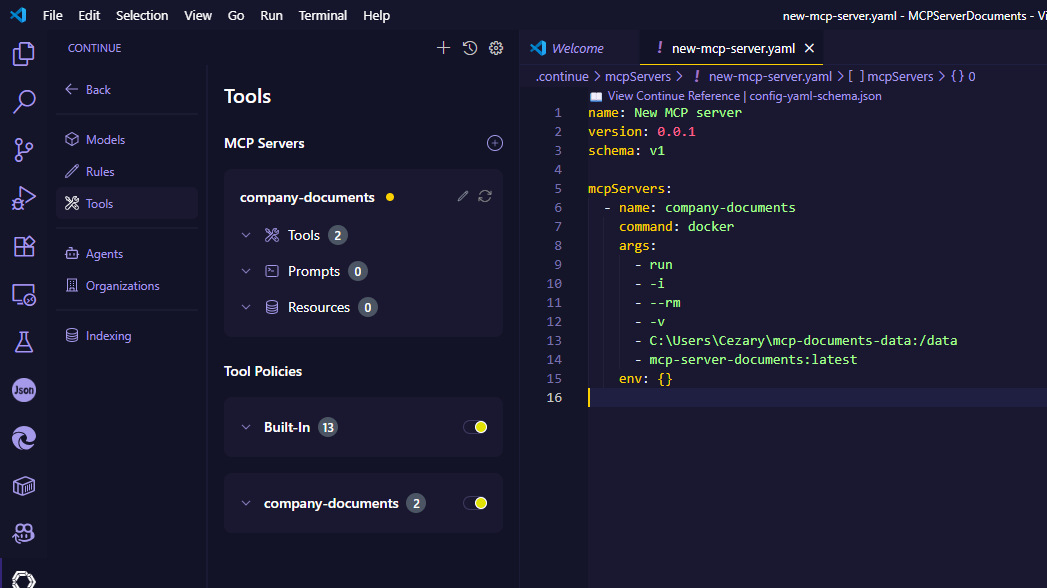Viewport: 1047px width, 588px height.
Task: Expand Resources under company-documents server
Action: point(246,307)
